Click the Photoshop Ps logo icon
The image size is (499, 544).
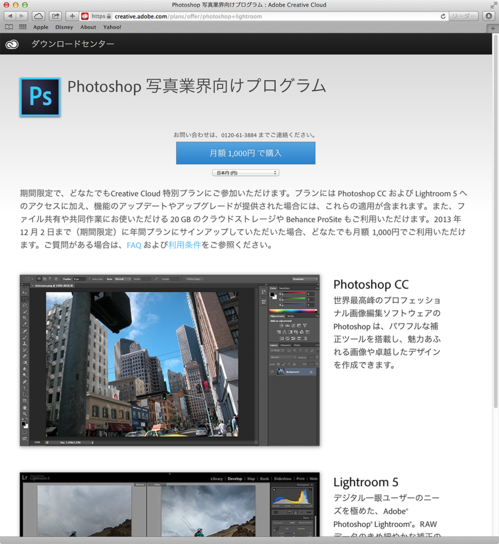point(40,97)
